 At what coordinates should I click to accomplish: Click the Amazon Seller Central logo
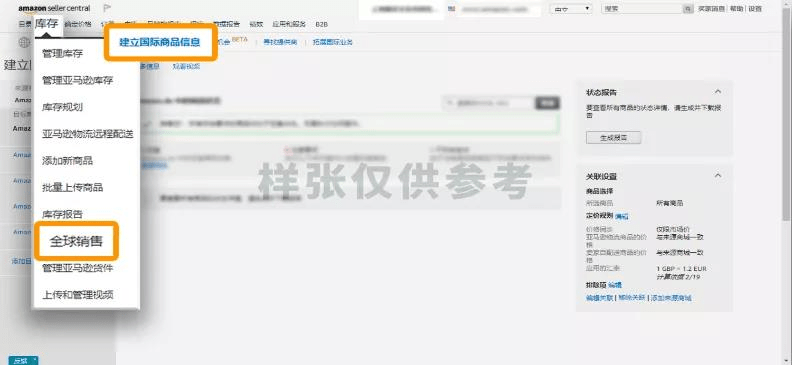tap(54, 9)
